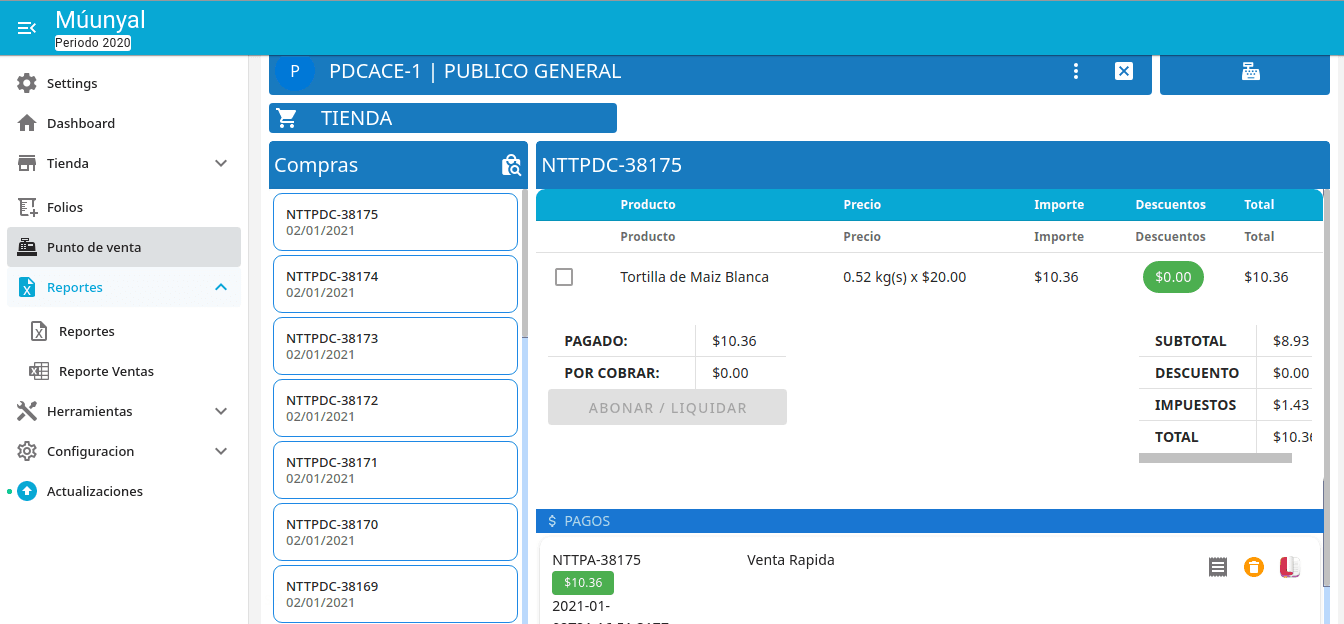Click the totals horizontal scrollbar
This screenshot has height=624, width=1344.
(x=1215, y=458)
